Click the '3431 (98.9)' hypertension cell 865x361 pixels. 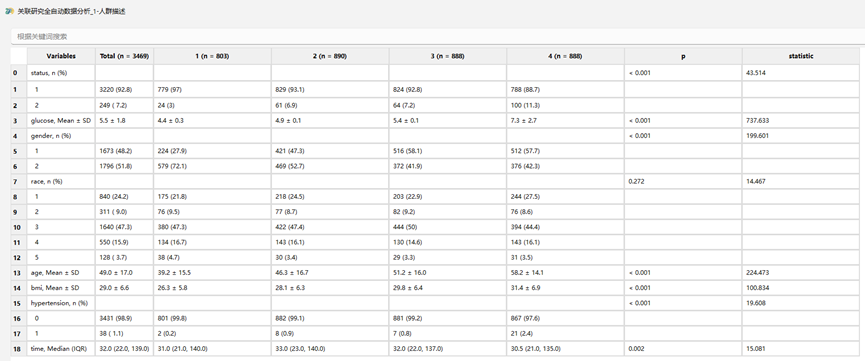[124, 318]
